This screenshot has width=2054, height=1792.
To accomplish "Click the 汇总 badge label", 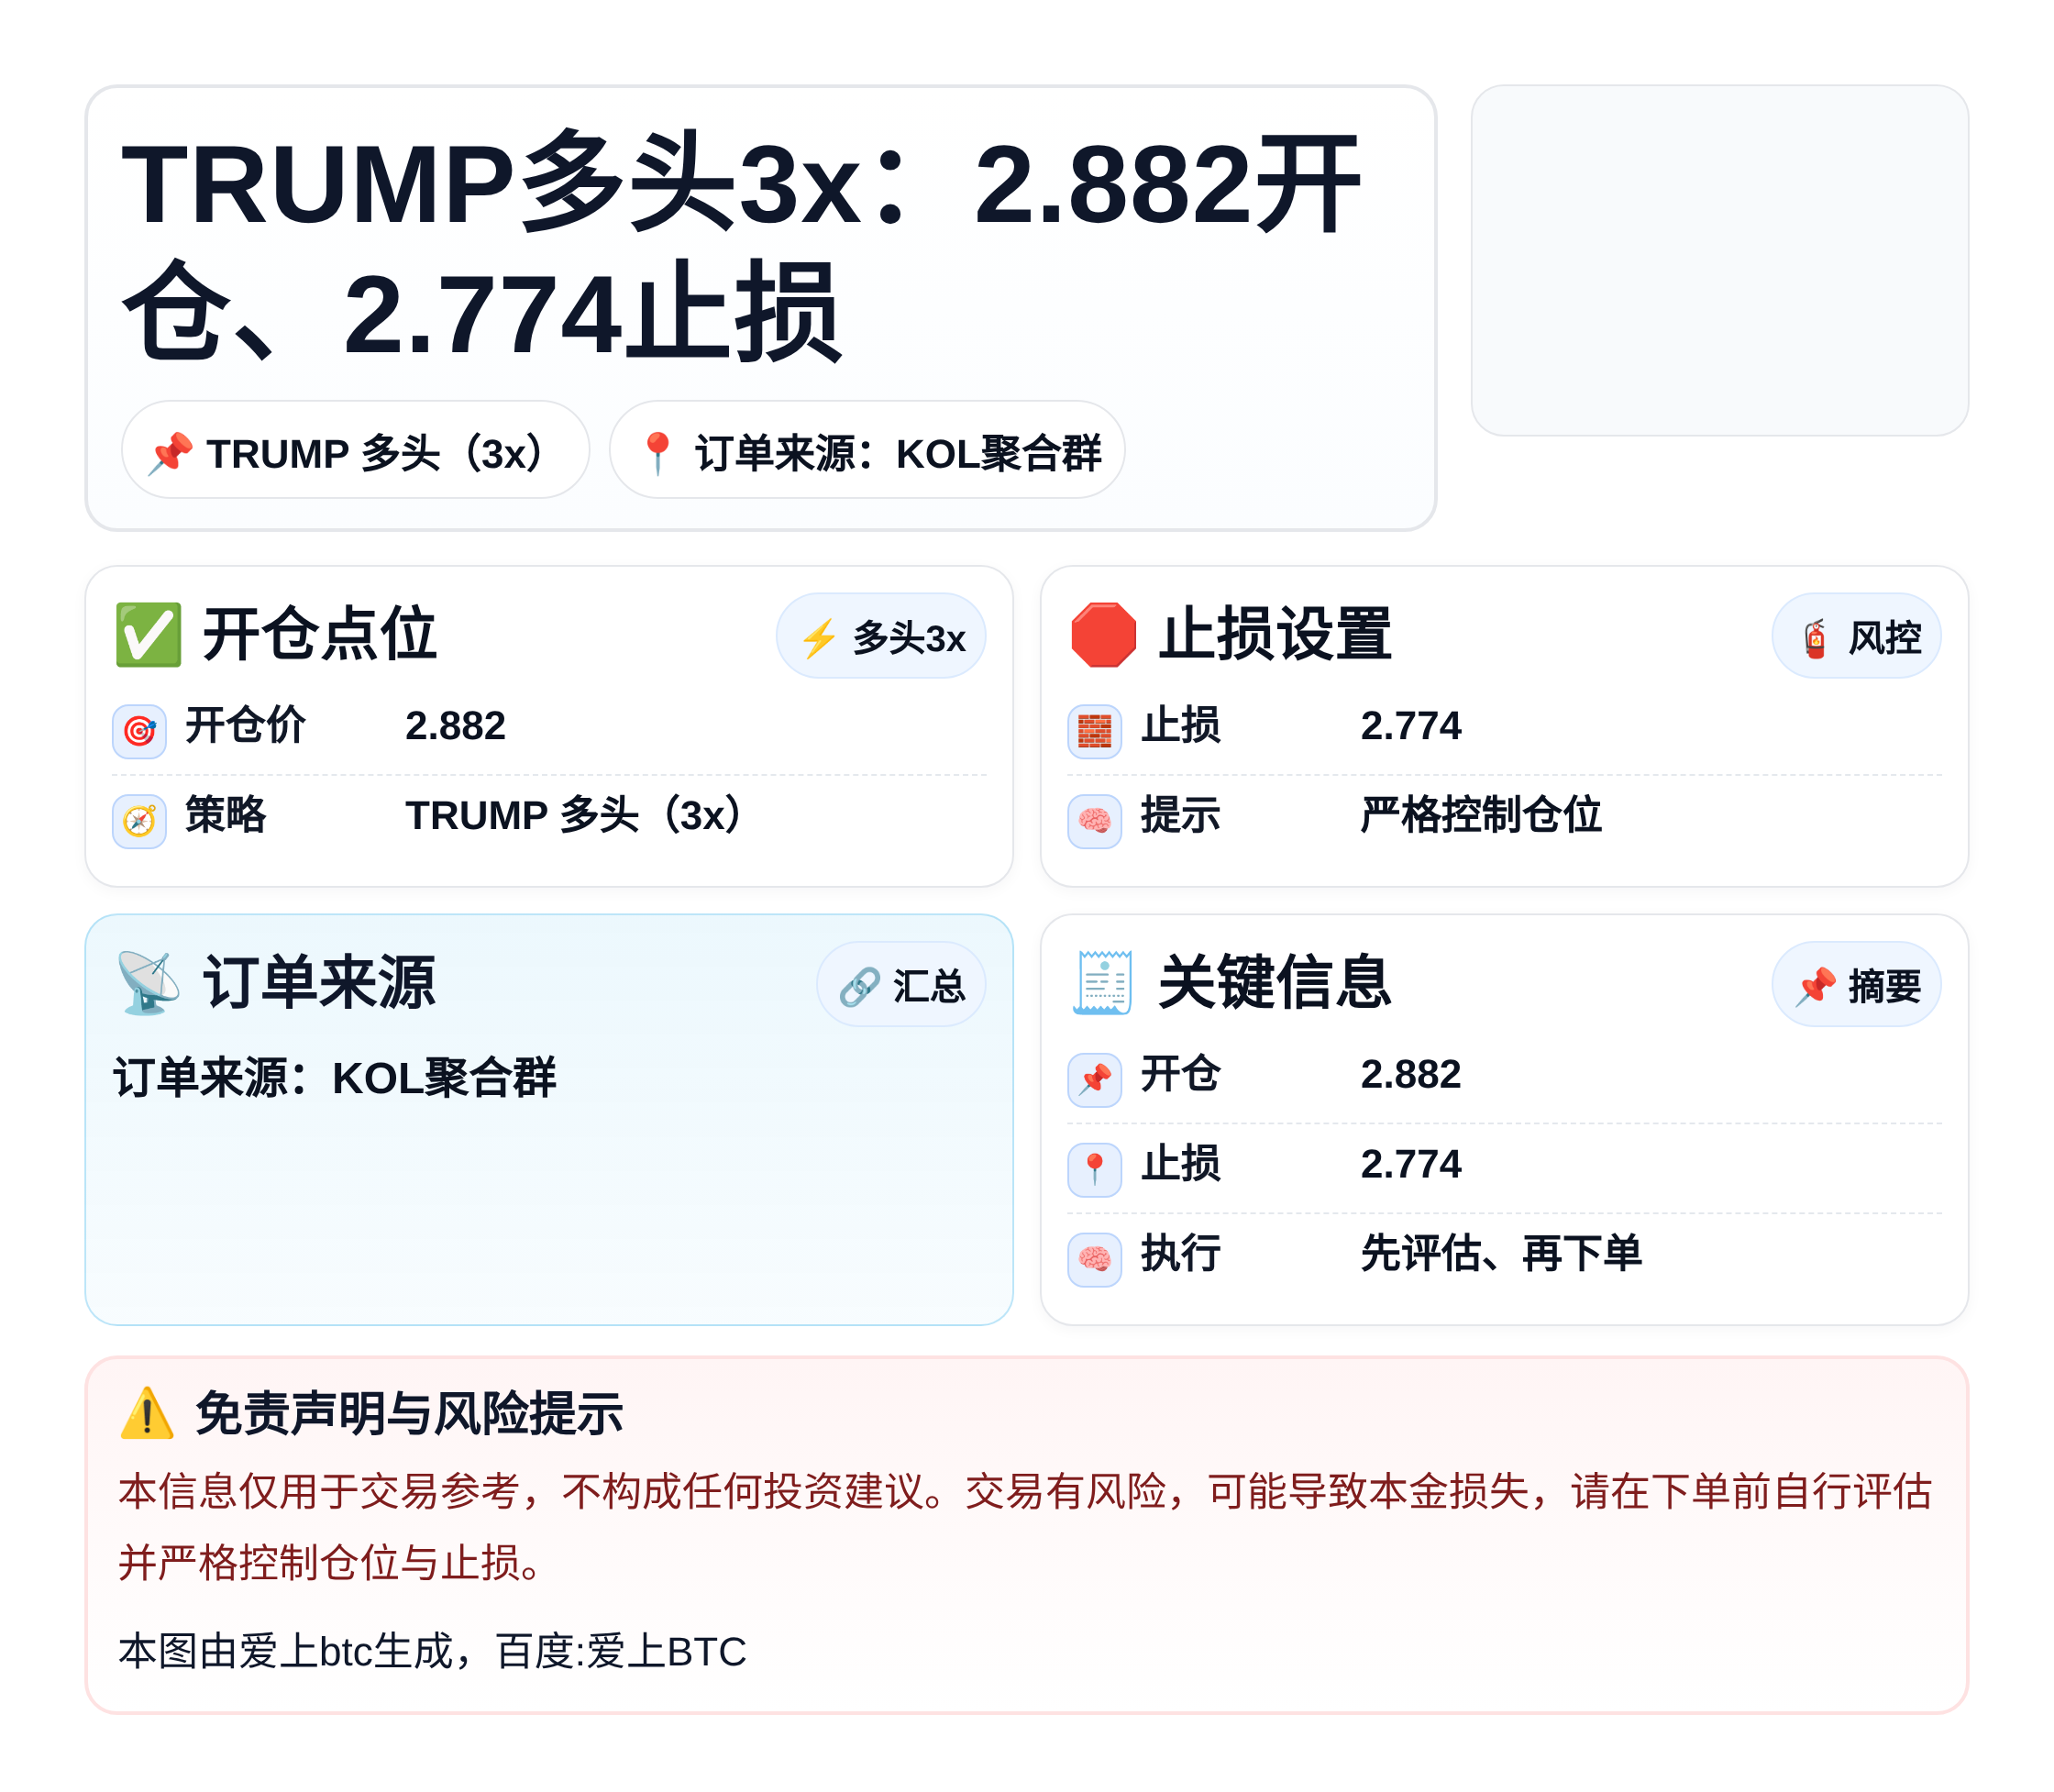I will tap(929, 987).
